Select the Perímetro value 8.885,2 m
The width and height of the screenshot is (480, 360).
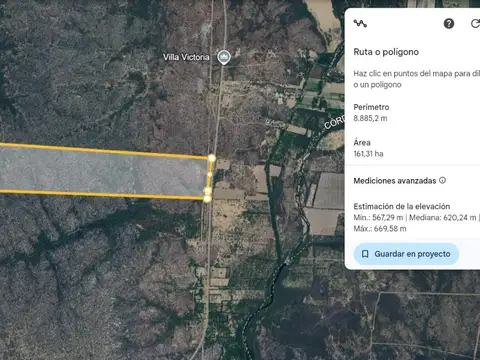370,118
